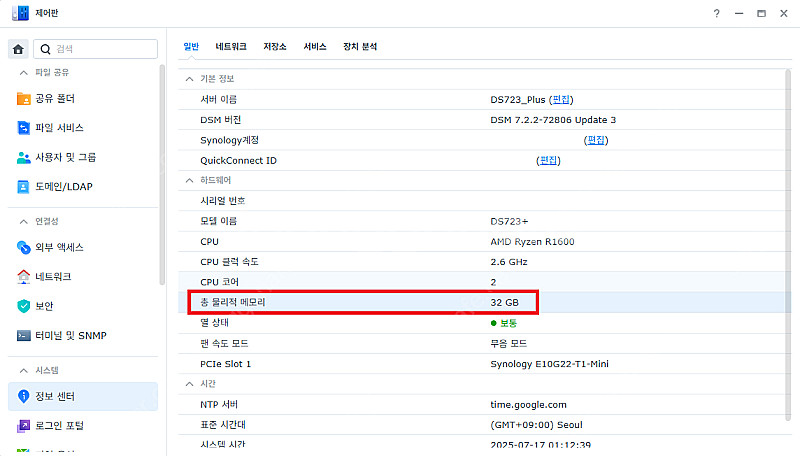Switch to the 저장소 tab
This screenshot has width=800, height=456.
(275, 47)
